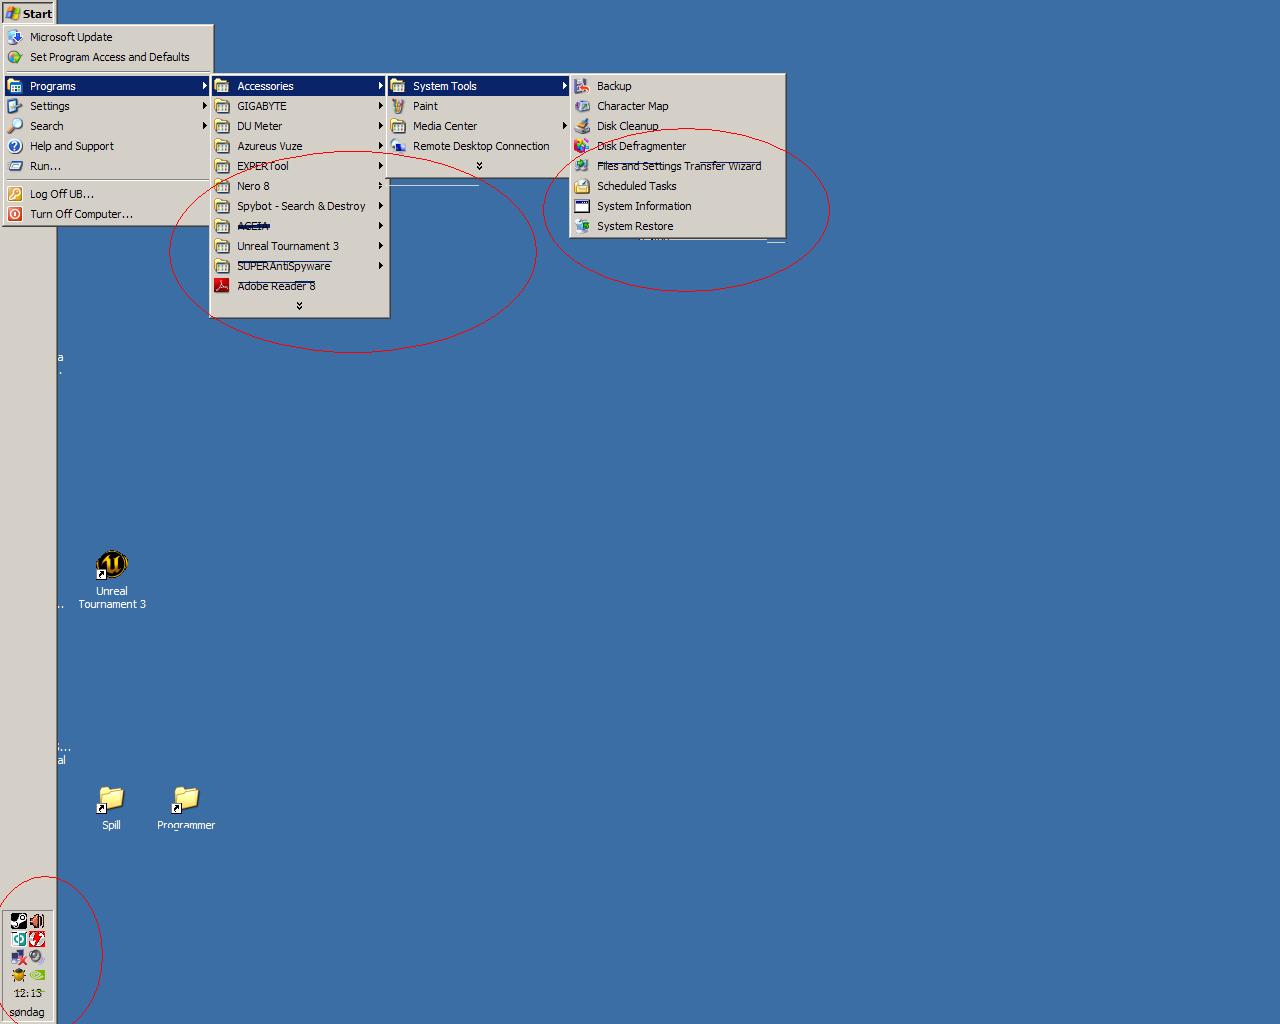1280x1024 pixels.
Task: Launch Paint from Accessories
Action: click(x=479, y=106)
